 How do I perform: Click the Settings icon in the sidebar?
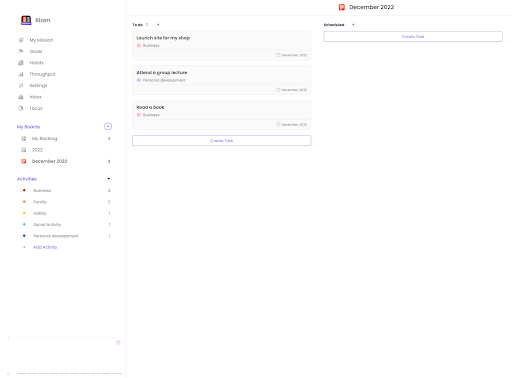(x=21, y=85)
